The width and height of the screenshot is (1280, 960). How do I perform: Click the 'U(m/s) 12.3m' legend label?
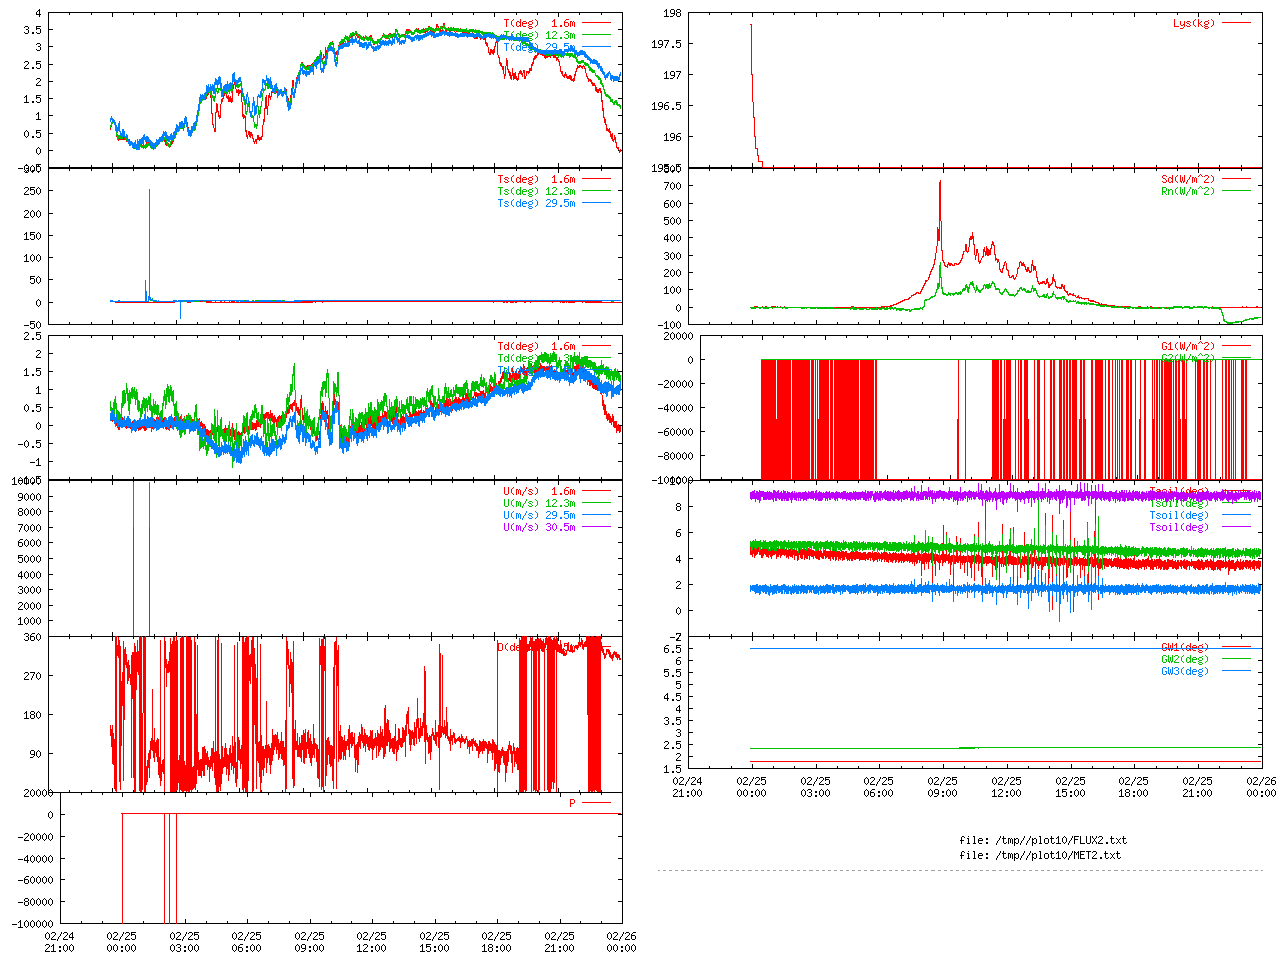click(x=539, y=504)
